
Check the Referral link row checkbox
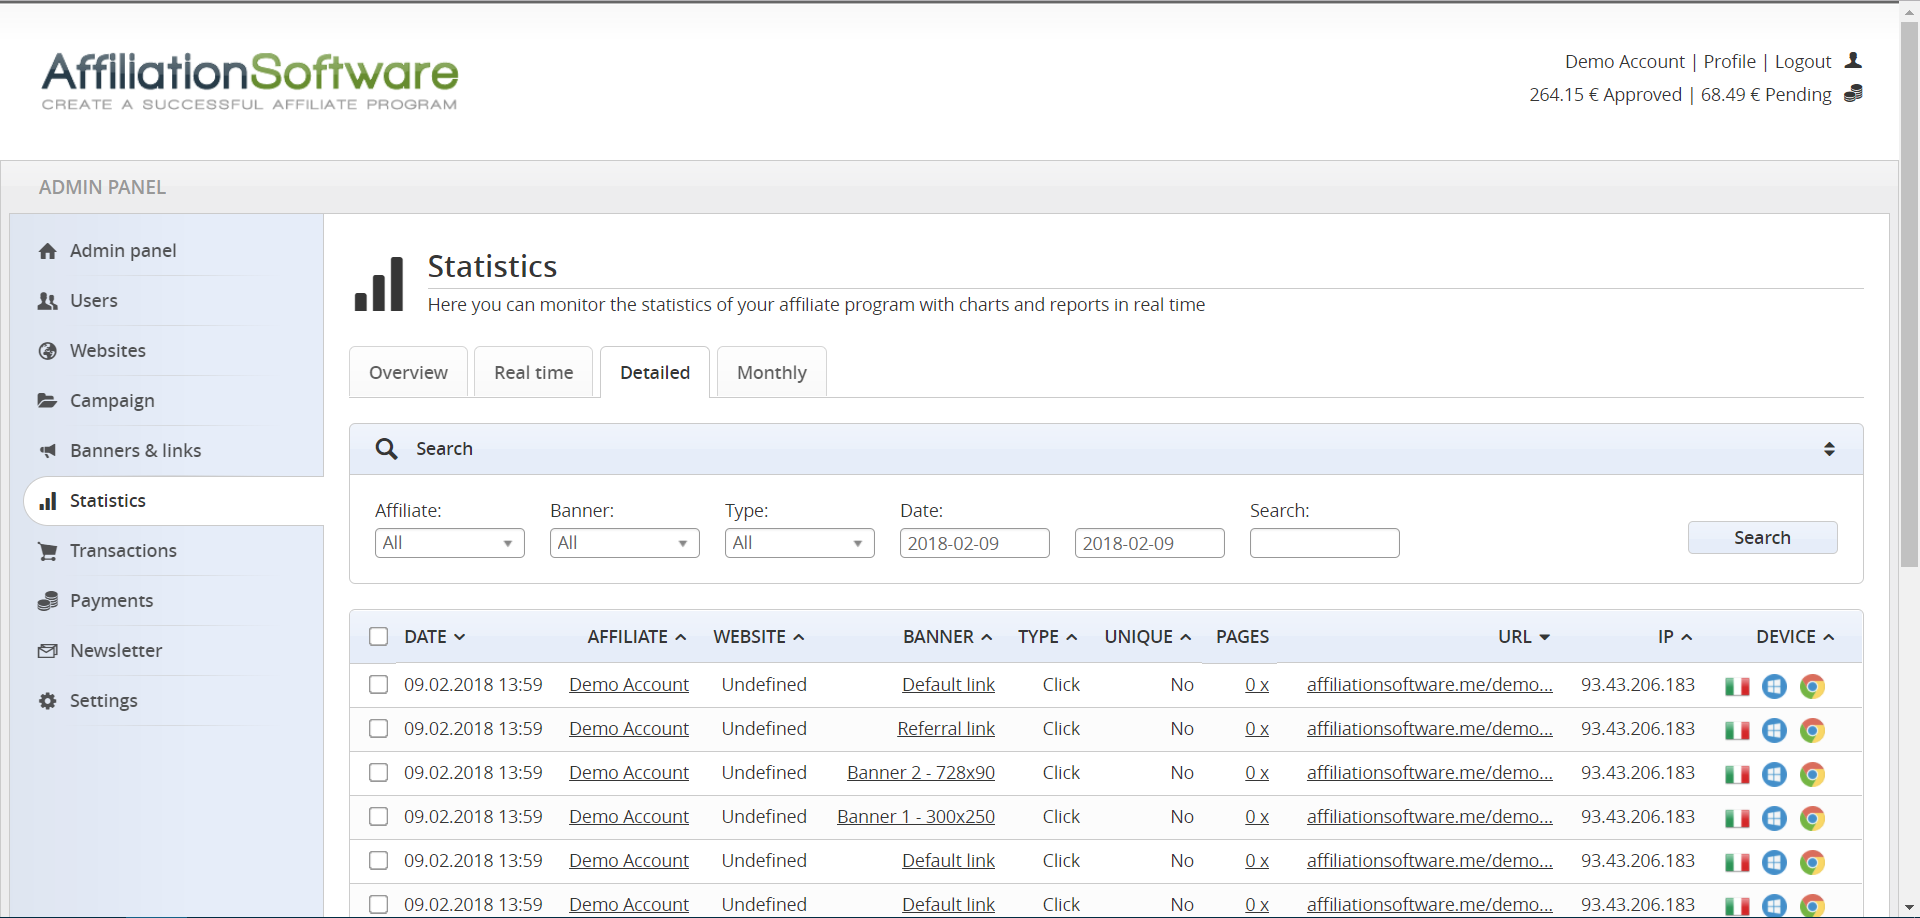point(378,729)
